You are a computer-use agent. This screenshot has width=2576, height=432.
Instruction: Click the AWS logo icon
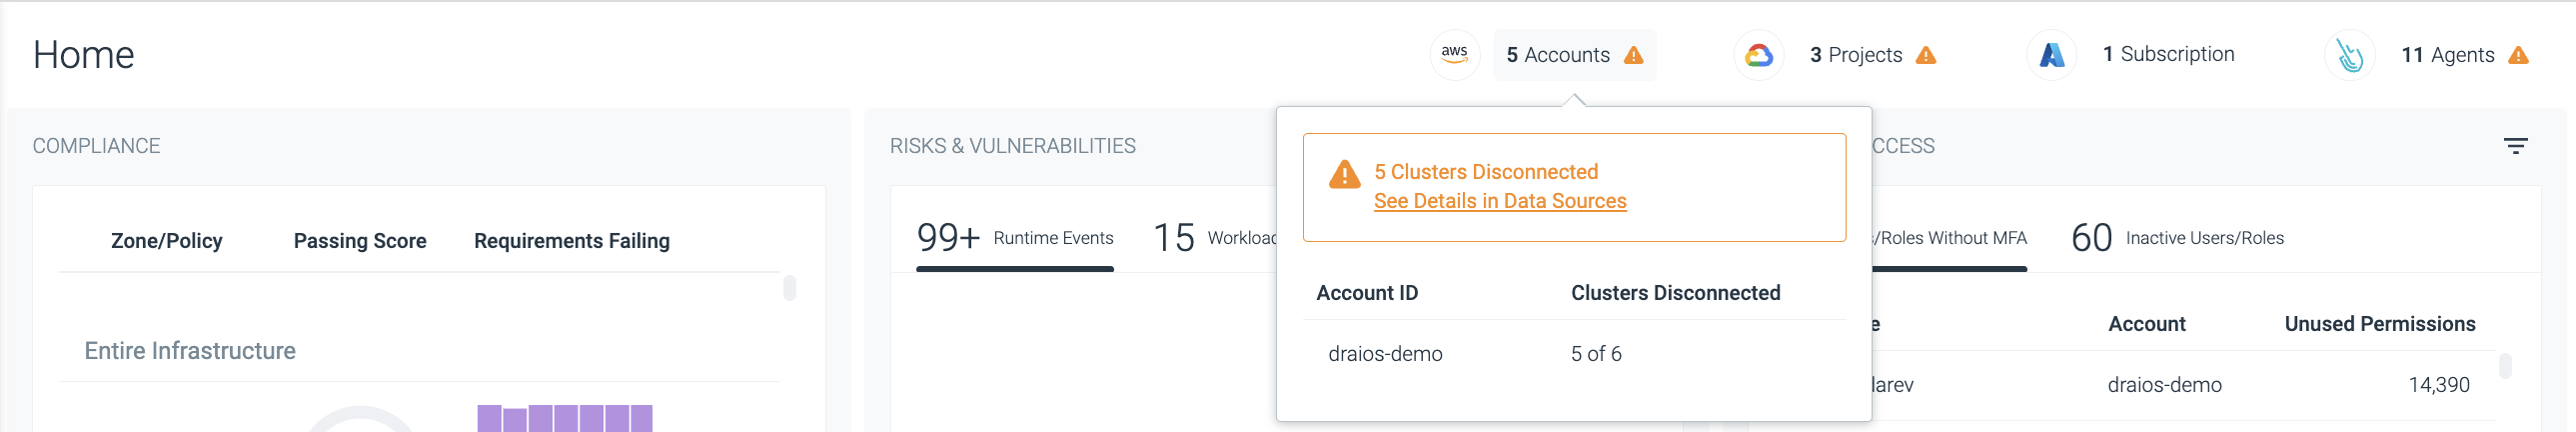[1454, 55]
